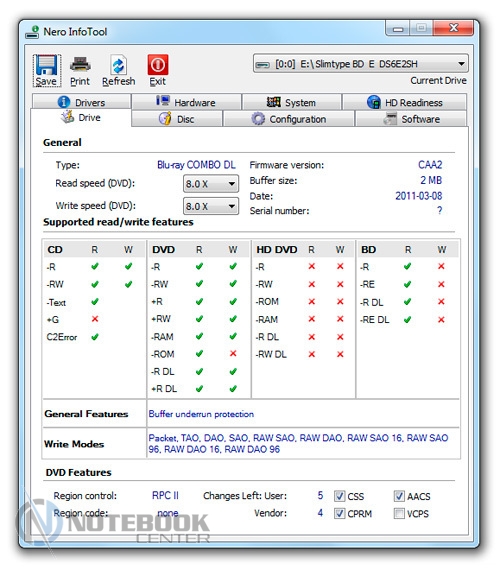Viewport: 500px width, 570px height.
Task: Open the Write speed (DVD) dropdown
Action: (x=211, y=206)
